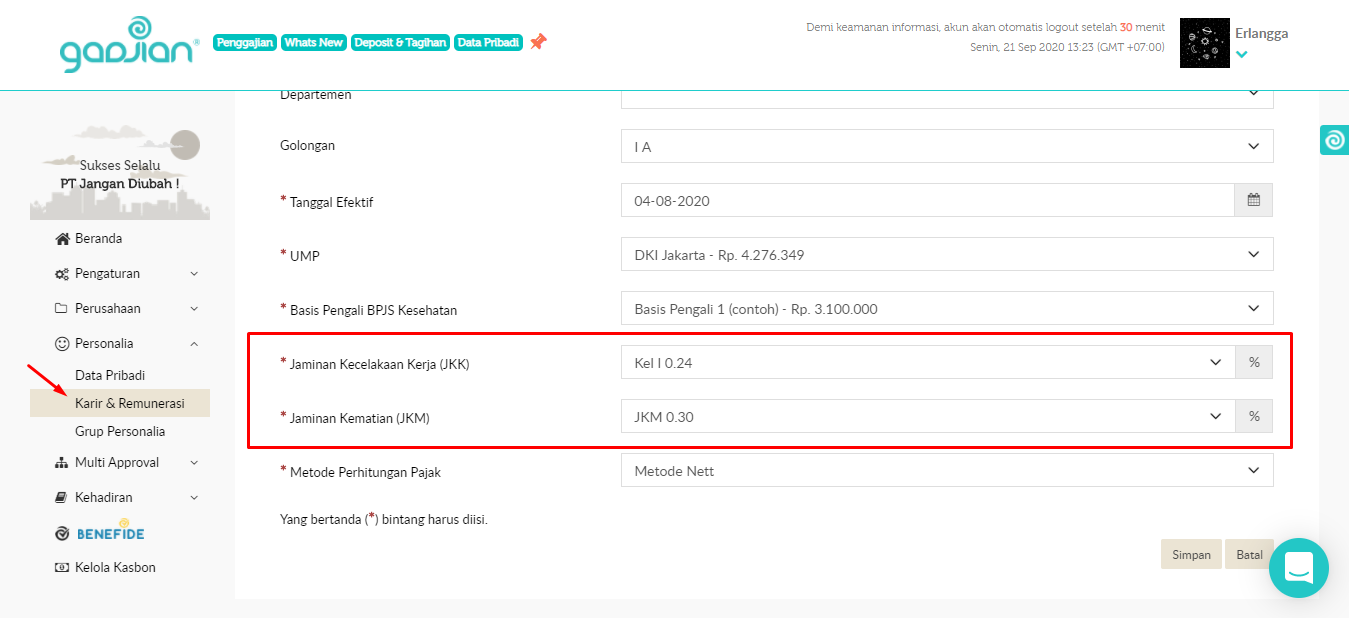Screen dimensions: 1349x618
Task: Open the UMP dropdown DKI Jakarta
Action: pos(947,254)
